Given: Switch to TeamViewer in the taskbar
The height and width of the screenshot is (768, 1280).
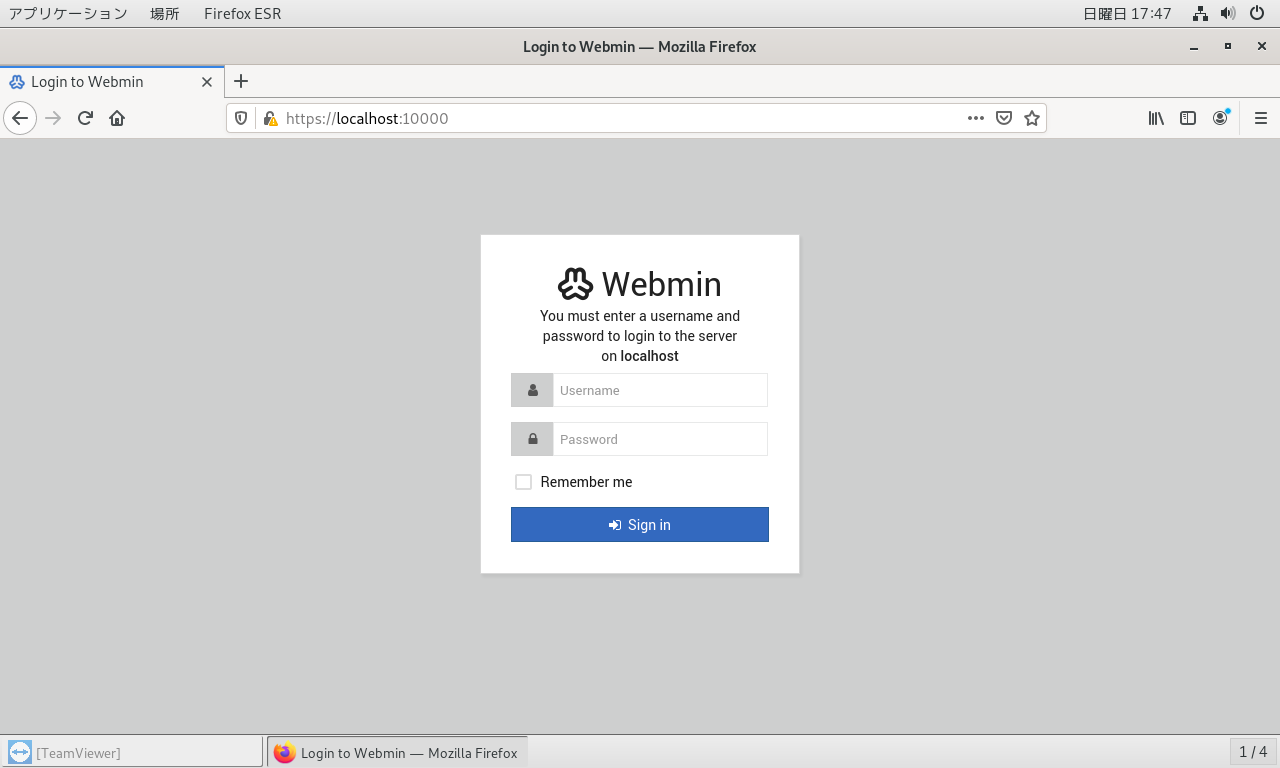Looking at the screenshot, I should point(132,752).
